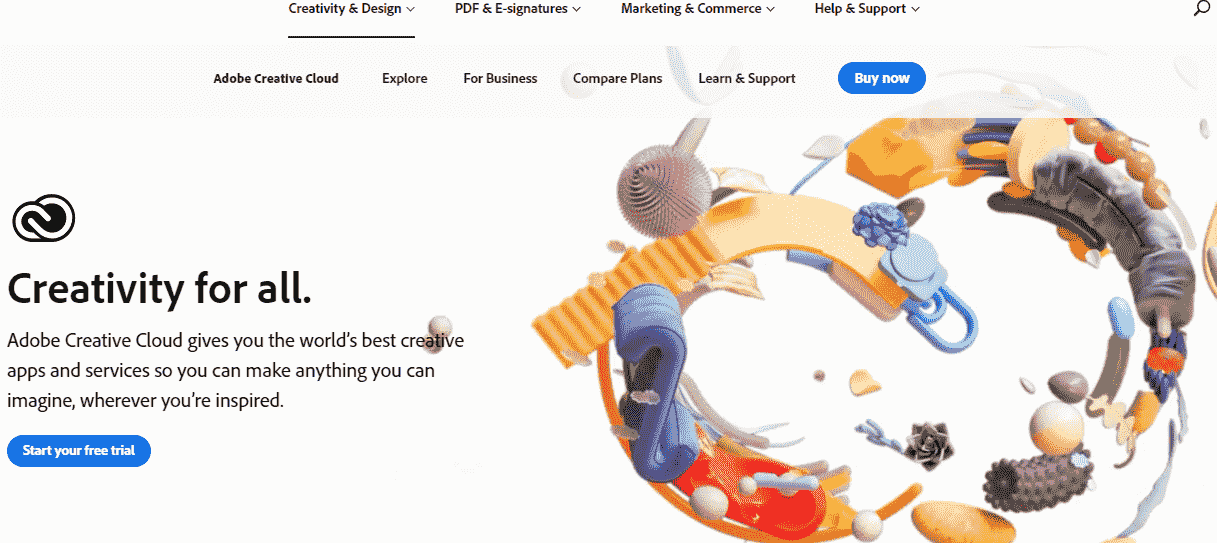Go to the Explore tab
Viewport: 1217px width, 543px height.
click(405, 78)
